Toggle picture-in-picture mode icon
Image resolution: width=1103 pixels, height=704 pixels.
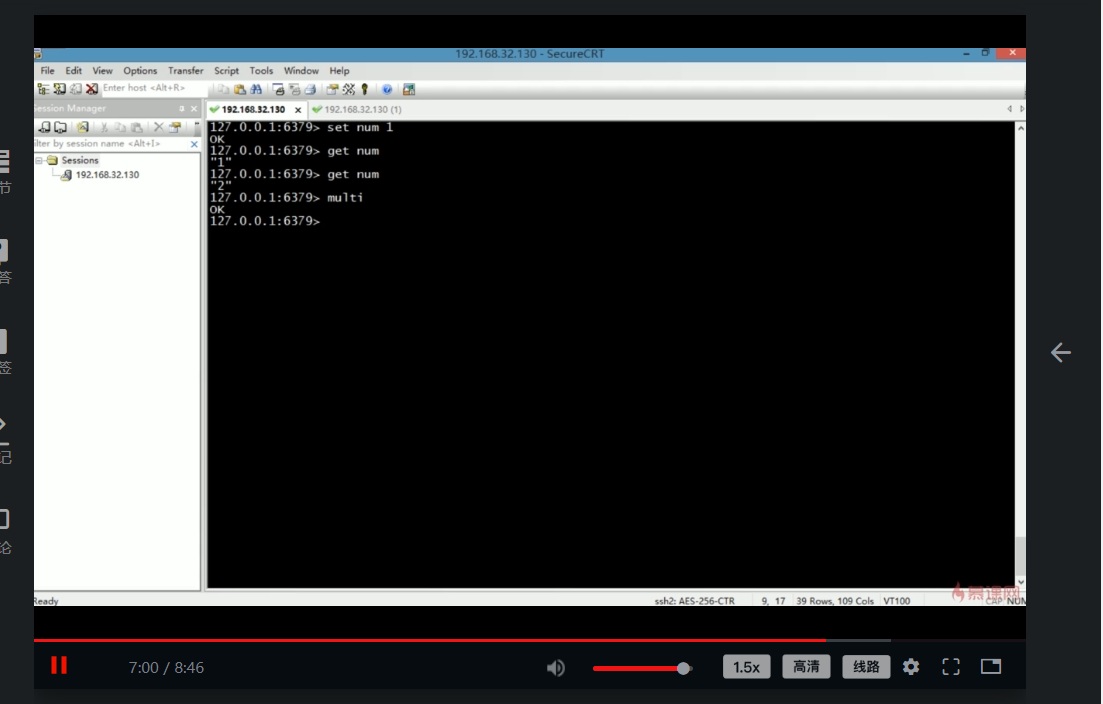(x=991, y=667)
